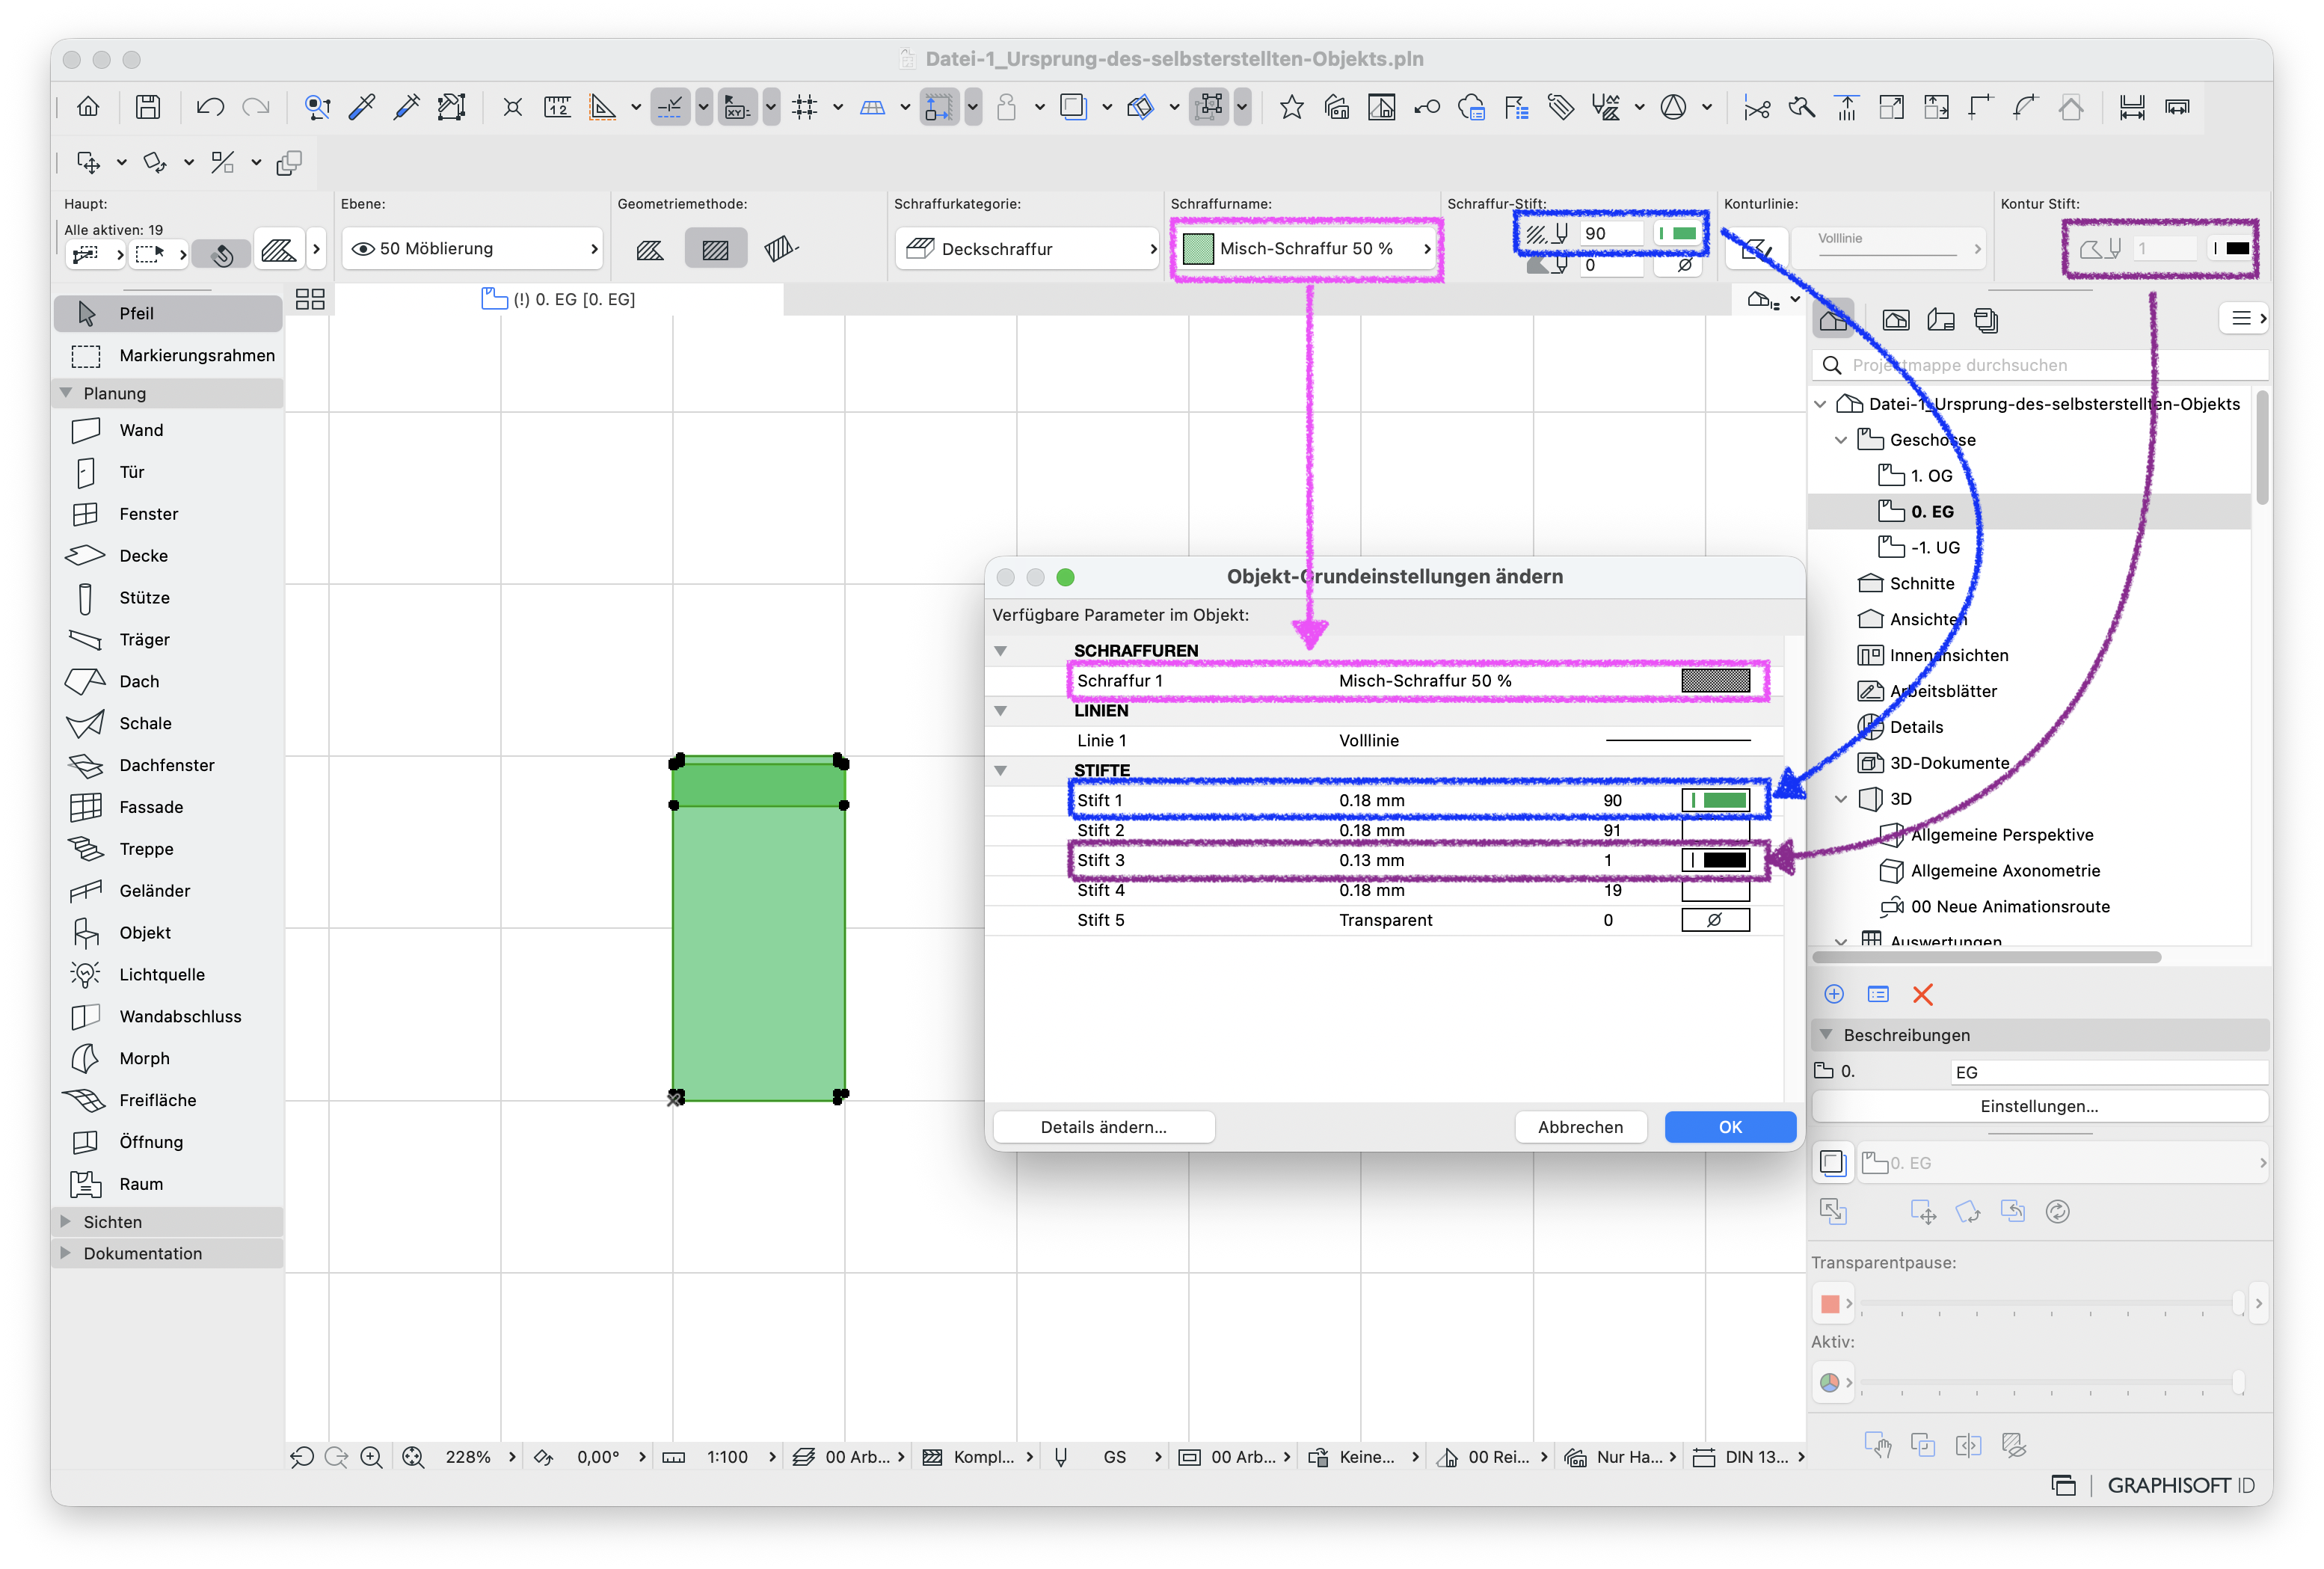Click the tab overview grid icon
The width and height of the screenshot is (2324, 1569).
coord(310,299)
